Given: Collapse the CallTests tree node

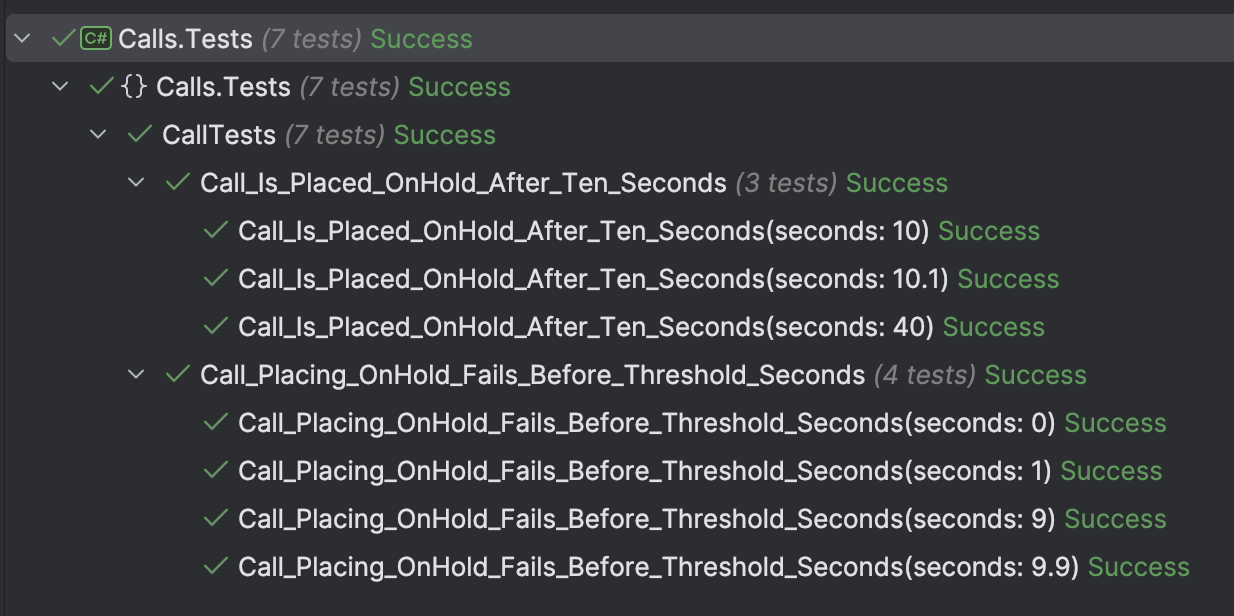Looking at the screenshot, I should click(x=97, y=135).
